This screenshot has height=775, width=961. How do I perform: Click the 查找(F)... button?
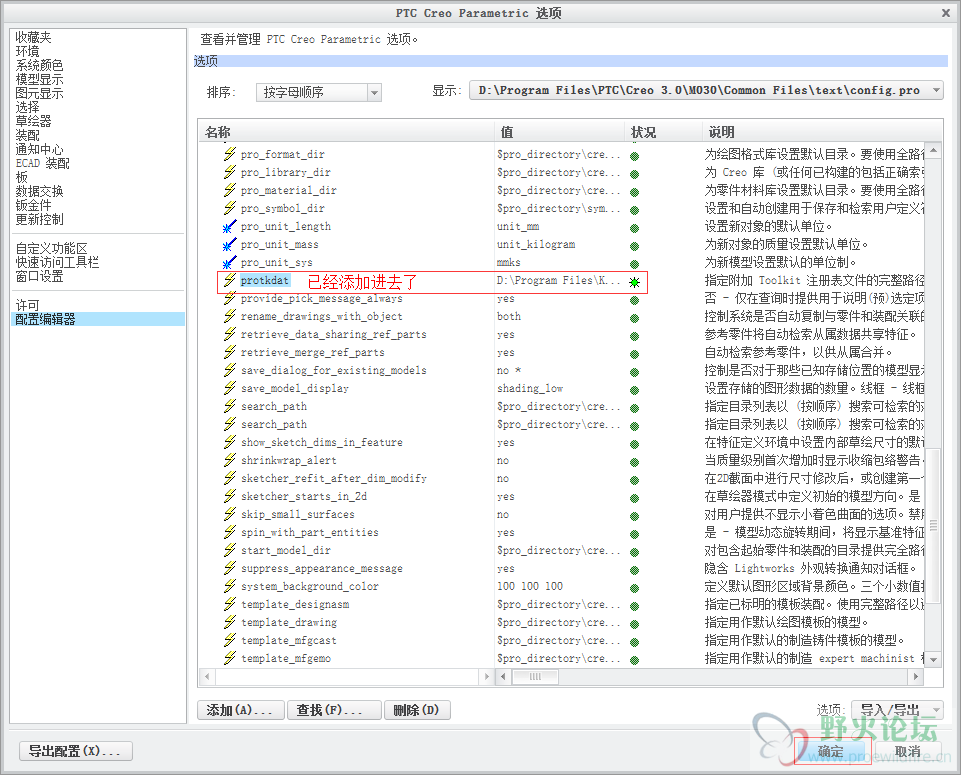click(x=335, y=710)
